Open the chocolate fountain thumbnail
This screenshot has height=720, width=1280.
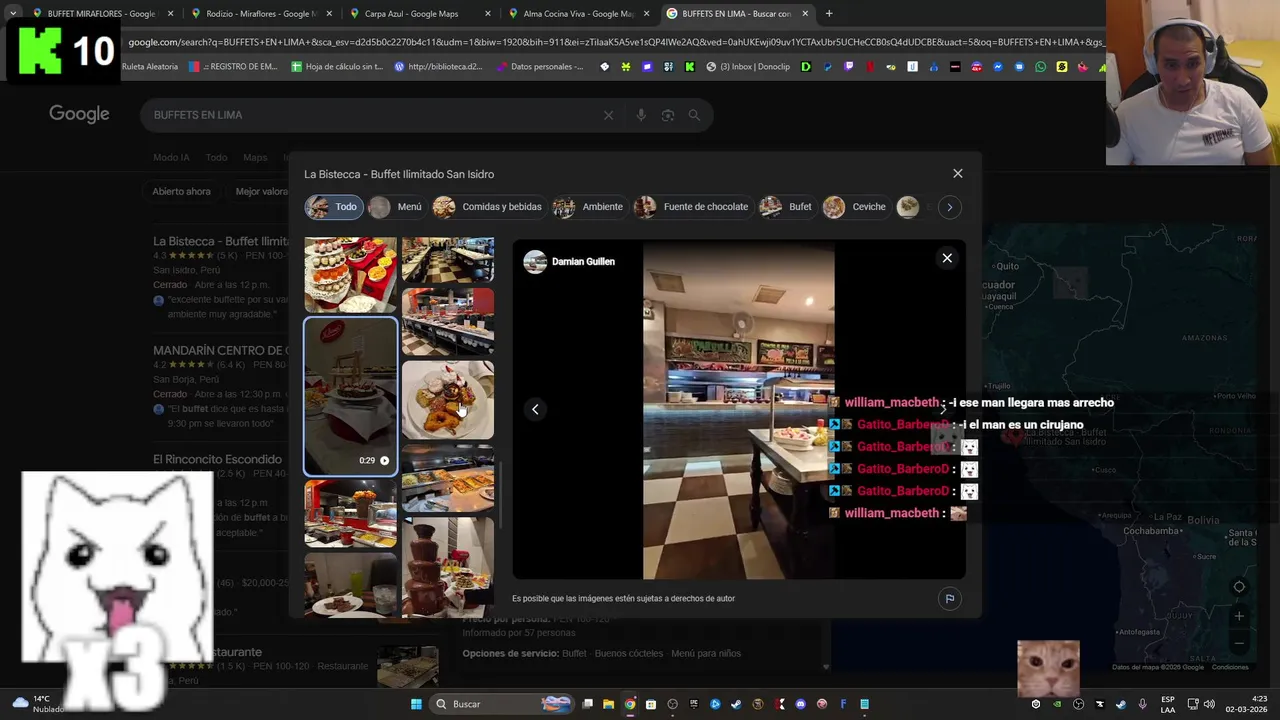pyautogui.click(x=447, y=566)
